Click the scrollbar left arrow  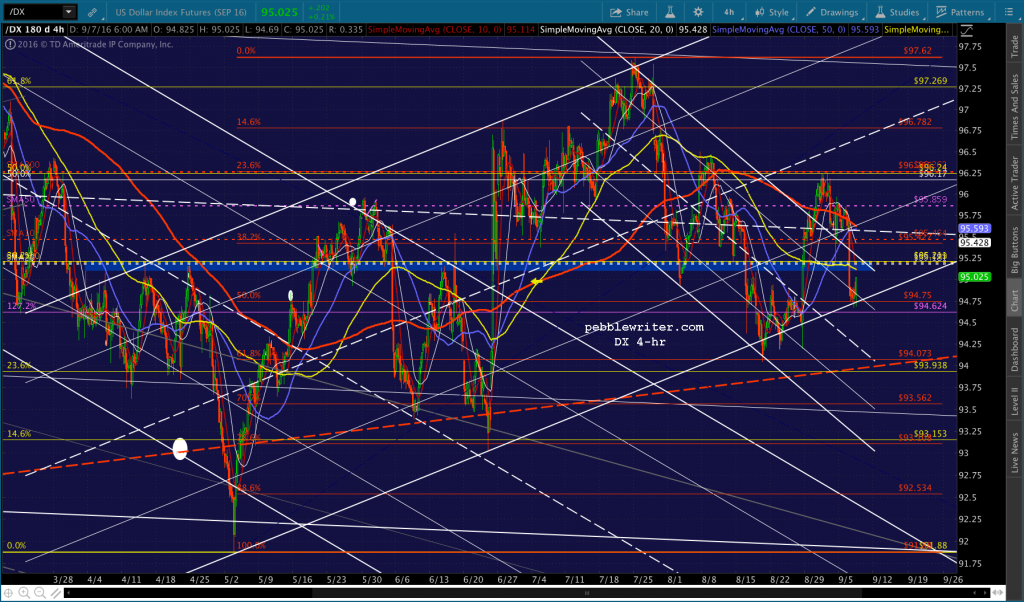pyautogui.click(x=69, y=594)
